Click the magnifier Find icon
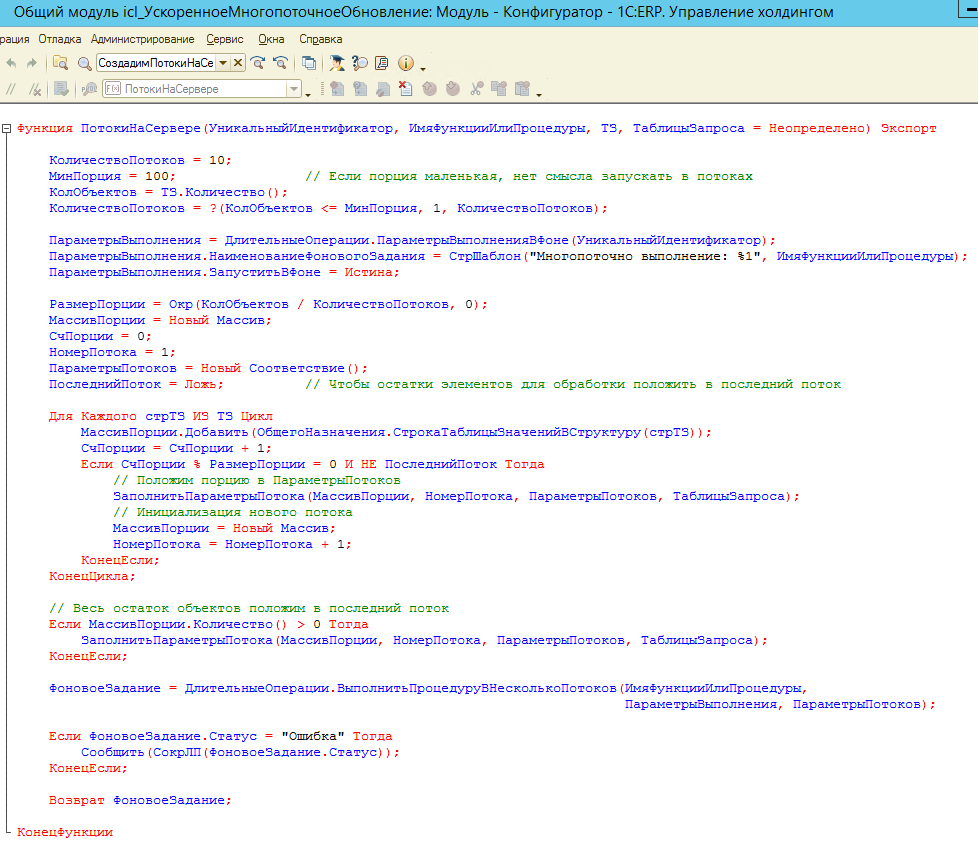This screenshot has height=848, width=978. (x=84, y=63)
